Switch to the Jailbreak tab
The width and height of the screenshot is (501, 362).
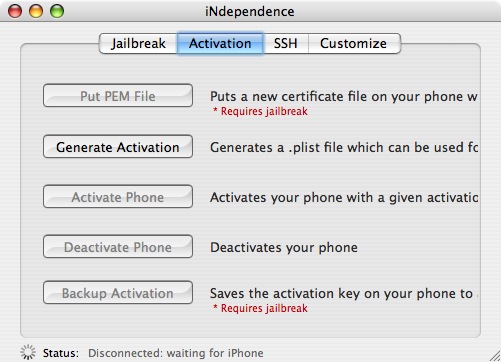(138, 43)
